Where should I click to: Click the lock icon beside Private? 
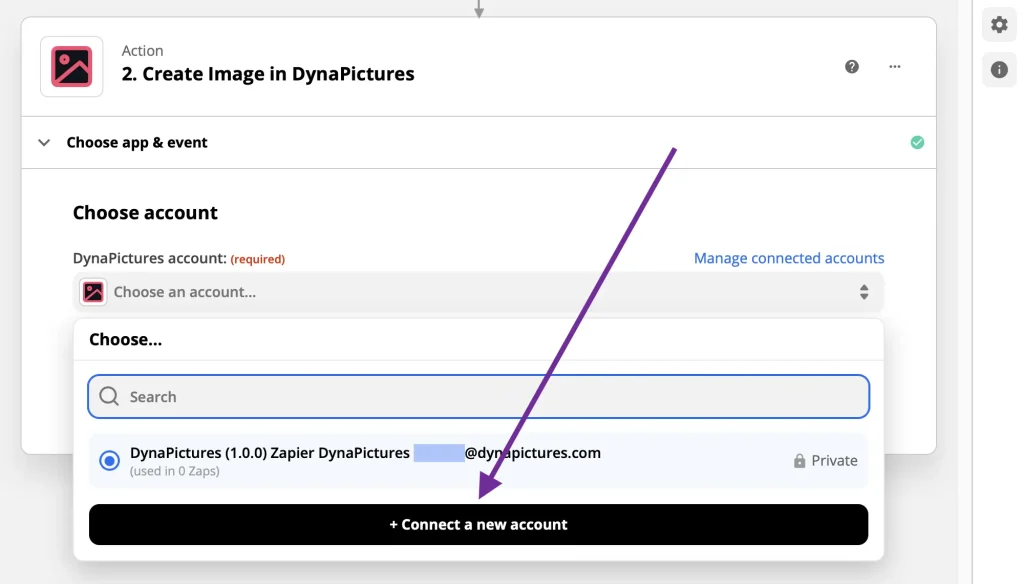[799, 461]
